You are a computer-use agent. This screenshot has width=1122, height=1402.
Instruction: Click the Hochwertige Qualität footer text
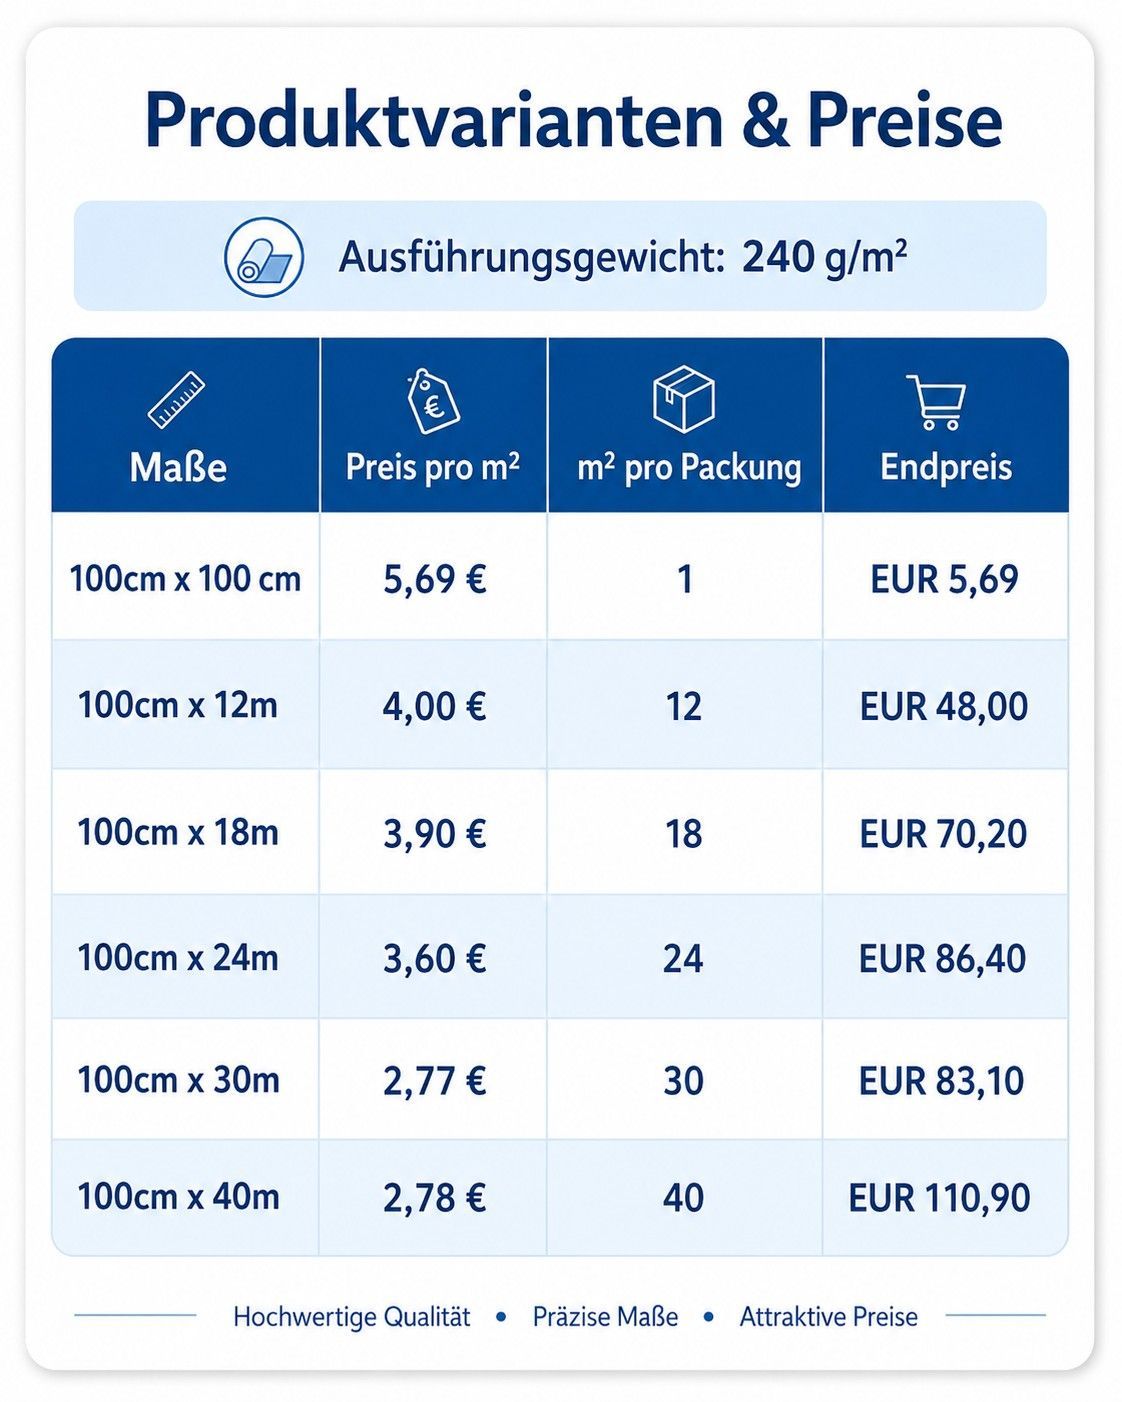coord(352,1317)
